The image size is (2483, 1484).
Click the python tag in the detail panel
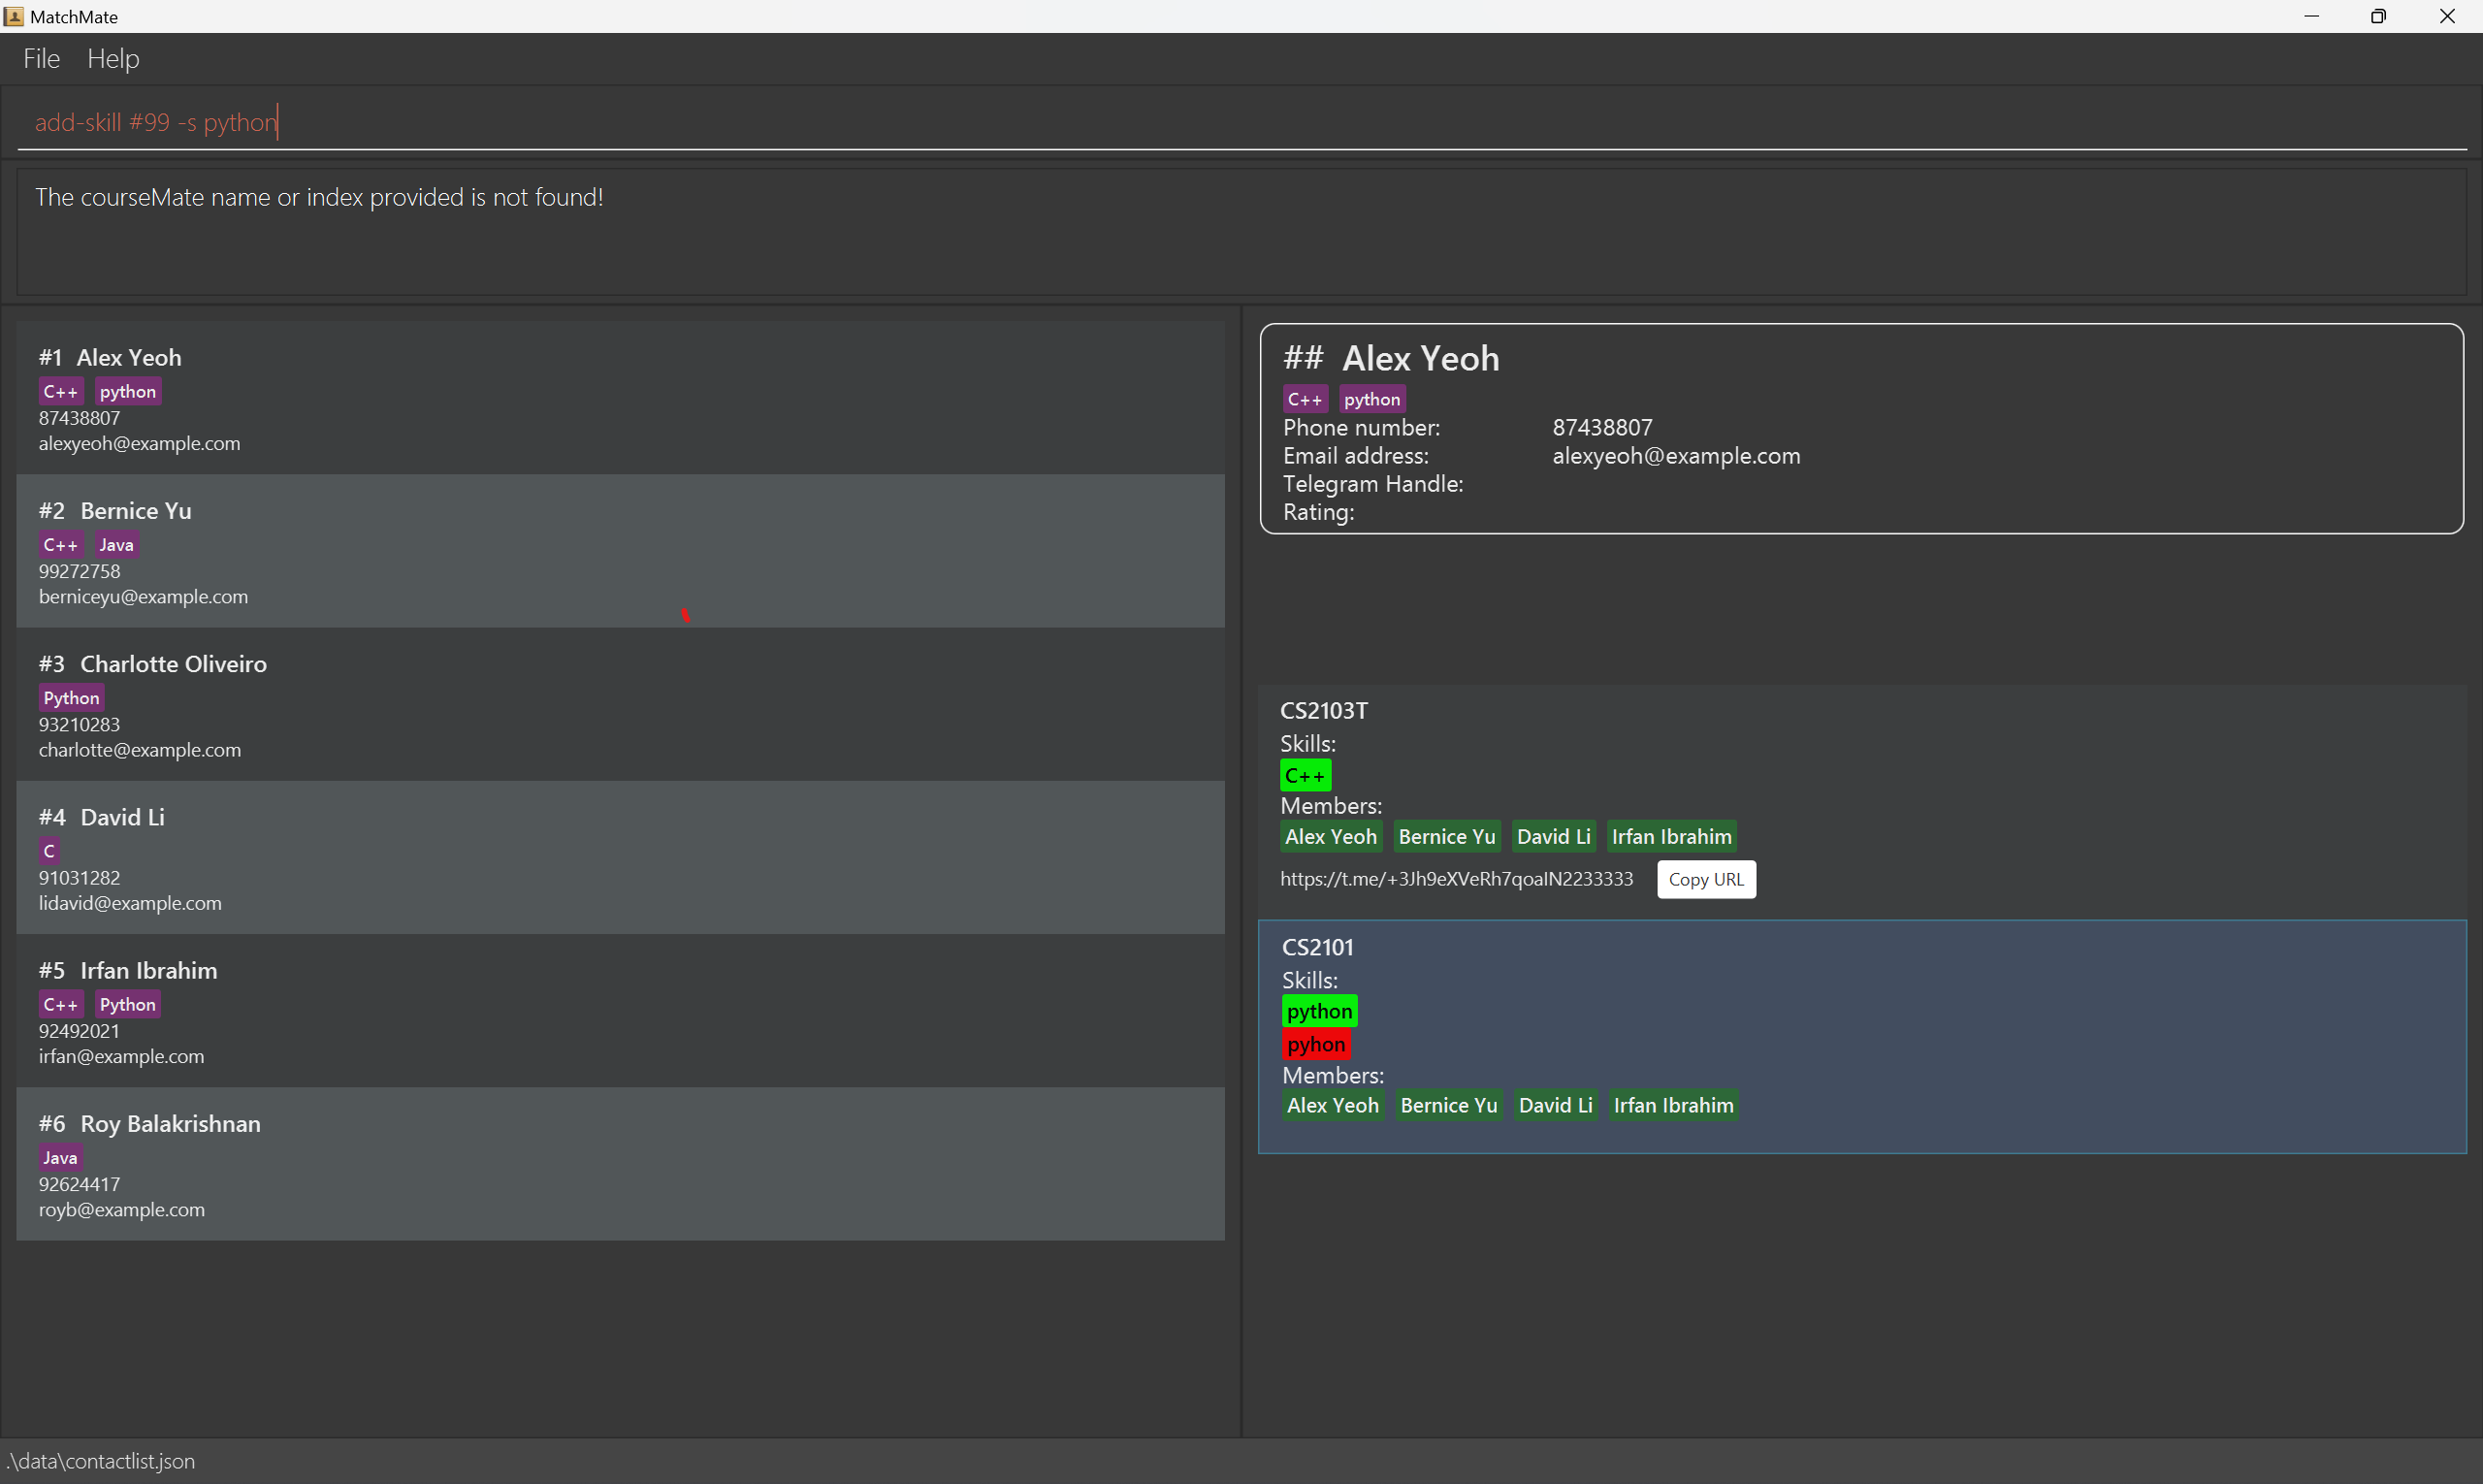[x=1372, y=399]
